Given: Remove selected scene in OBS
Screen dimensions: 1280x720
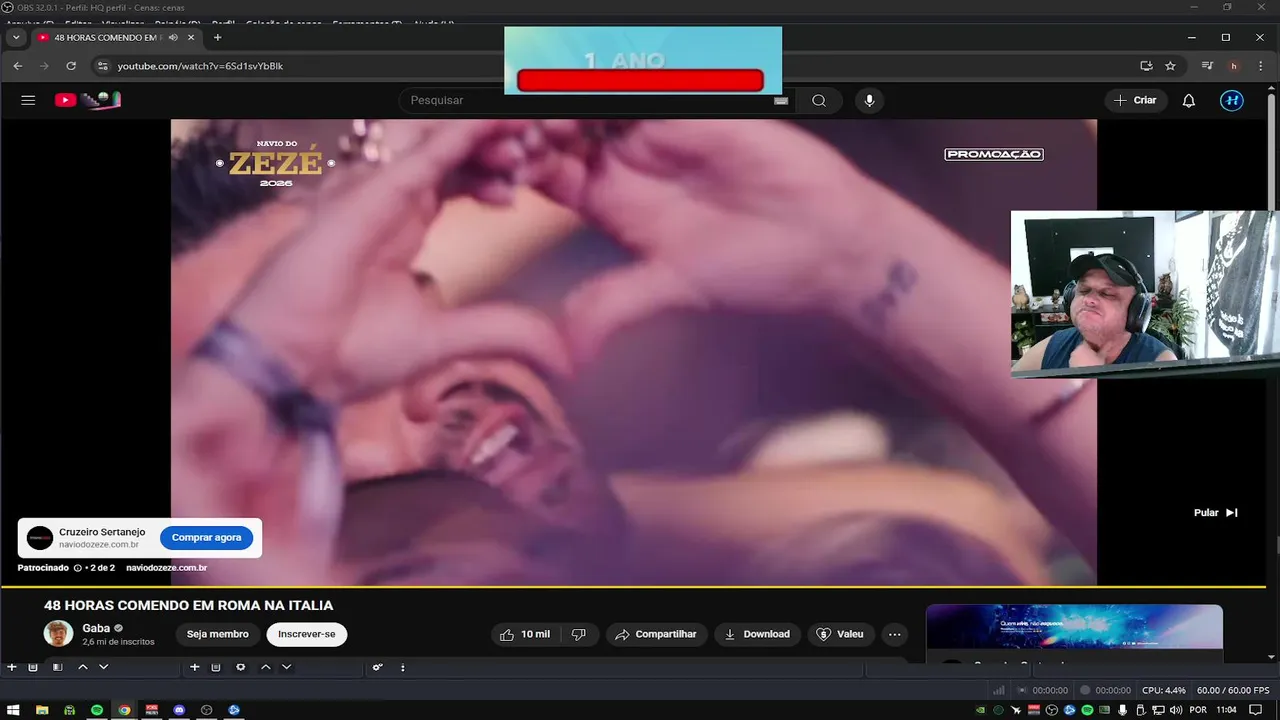Looking at the screenshot, I should click(33, 667).
